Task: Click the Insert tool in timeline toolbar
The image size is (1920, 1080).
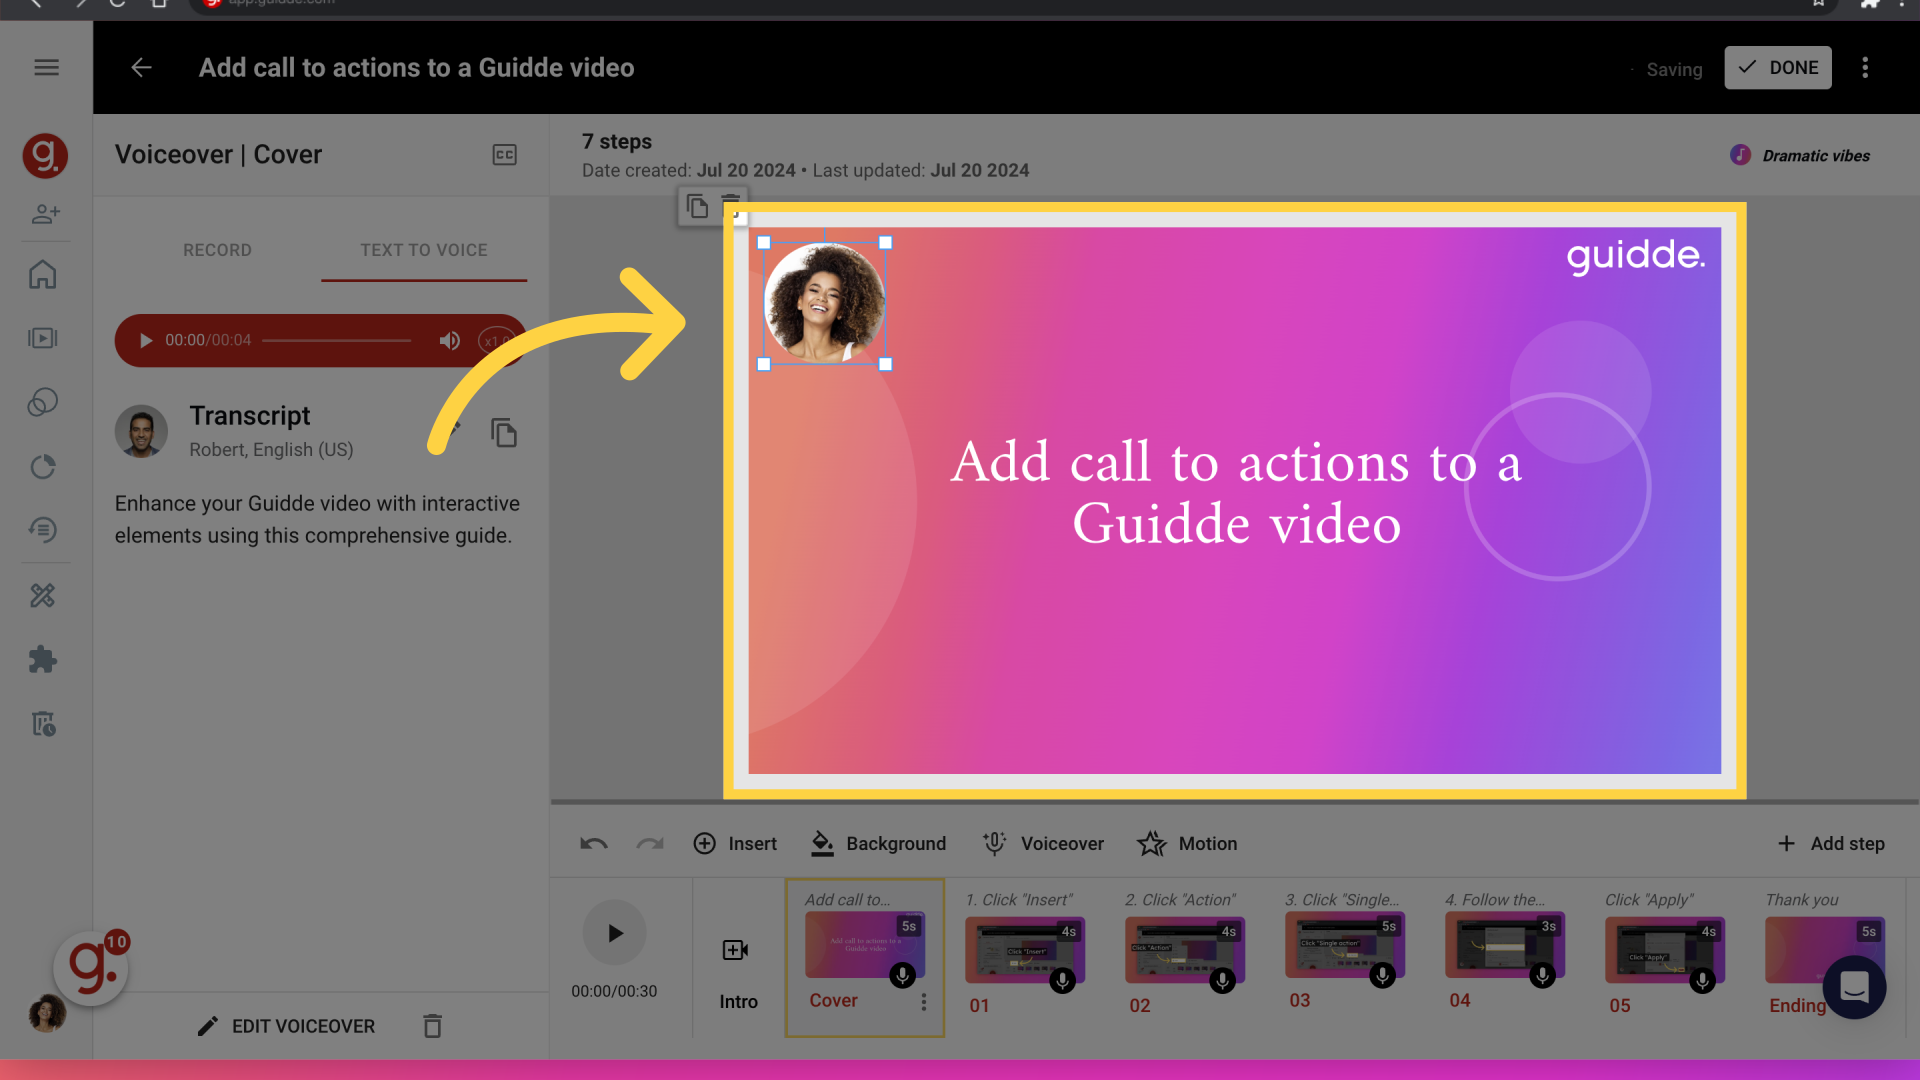Action: point(733,843)
